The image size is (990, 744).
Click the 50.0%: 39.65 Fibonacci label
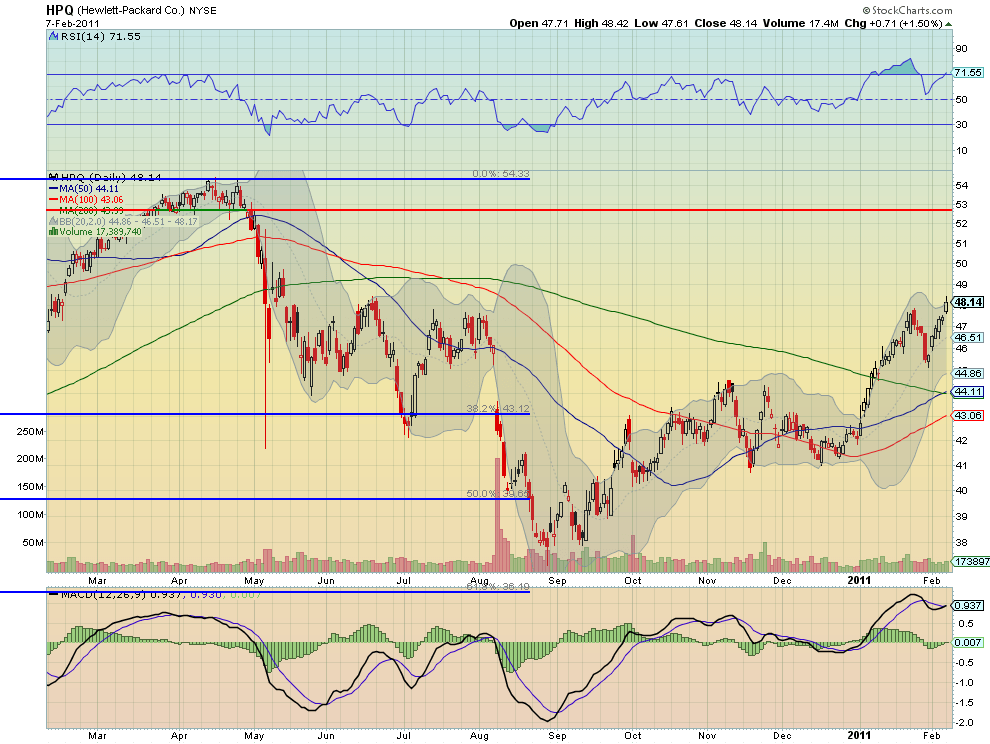(x=498, y=493)
